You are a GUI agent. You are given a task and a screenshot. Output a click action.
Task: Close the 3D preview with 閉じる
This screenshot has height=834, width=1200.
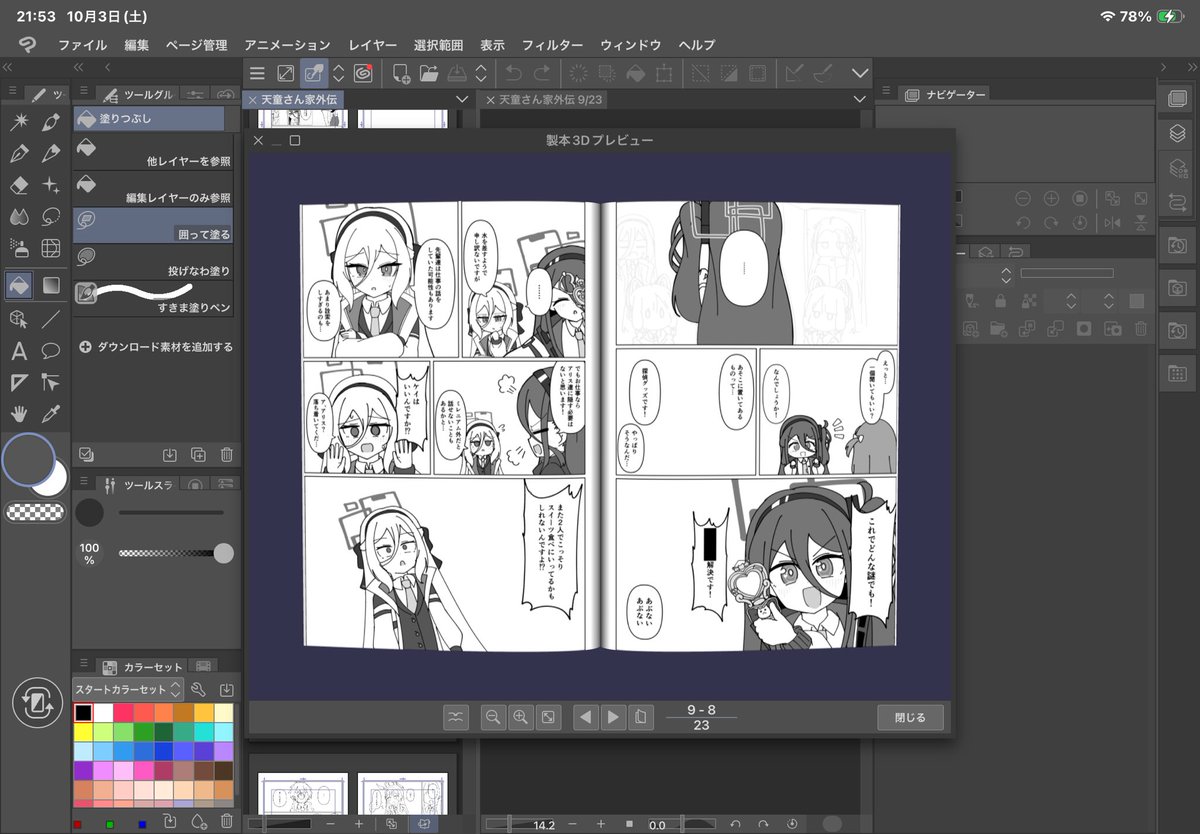pyautogui.click(x=910, y=717)
